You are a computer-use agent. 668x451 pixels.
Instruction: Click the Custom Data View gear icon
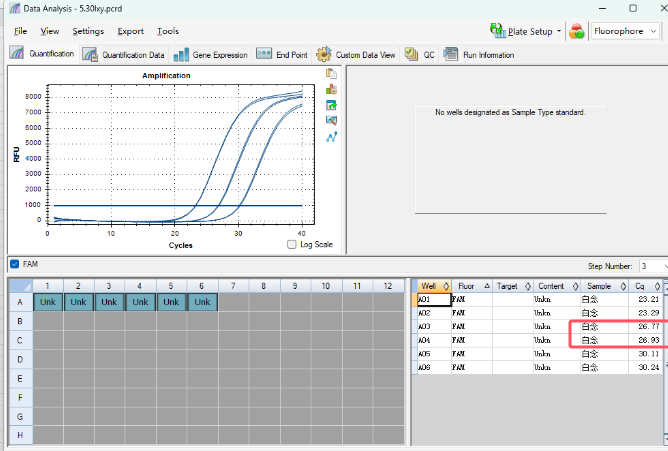tap(323, 55)
